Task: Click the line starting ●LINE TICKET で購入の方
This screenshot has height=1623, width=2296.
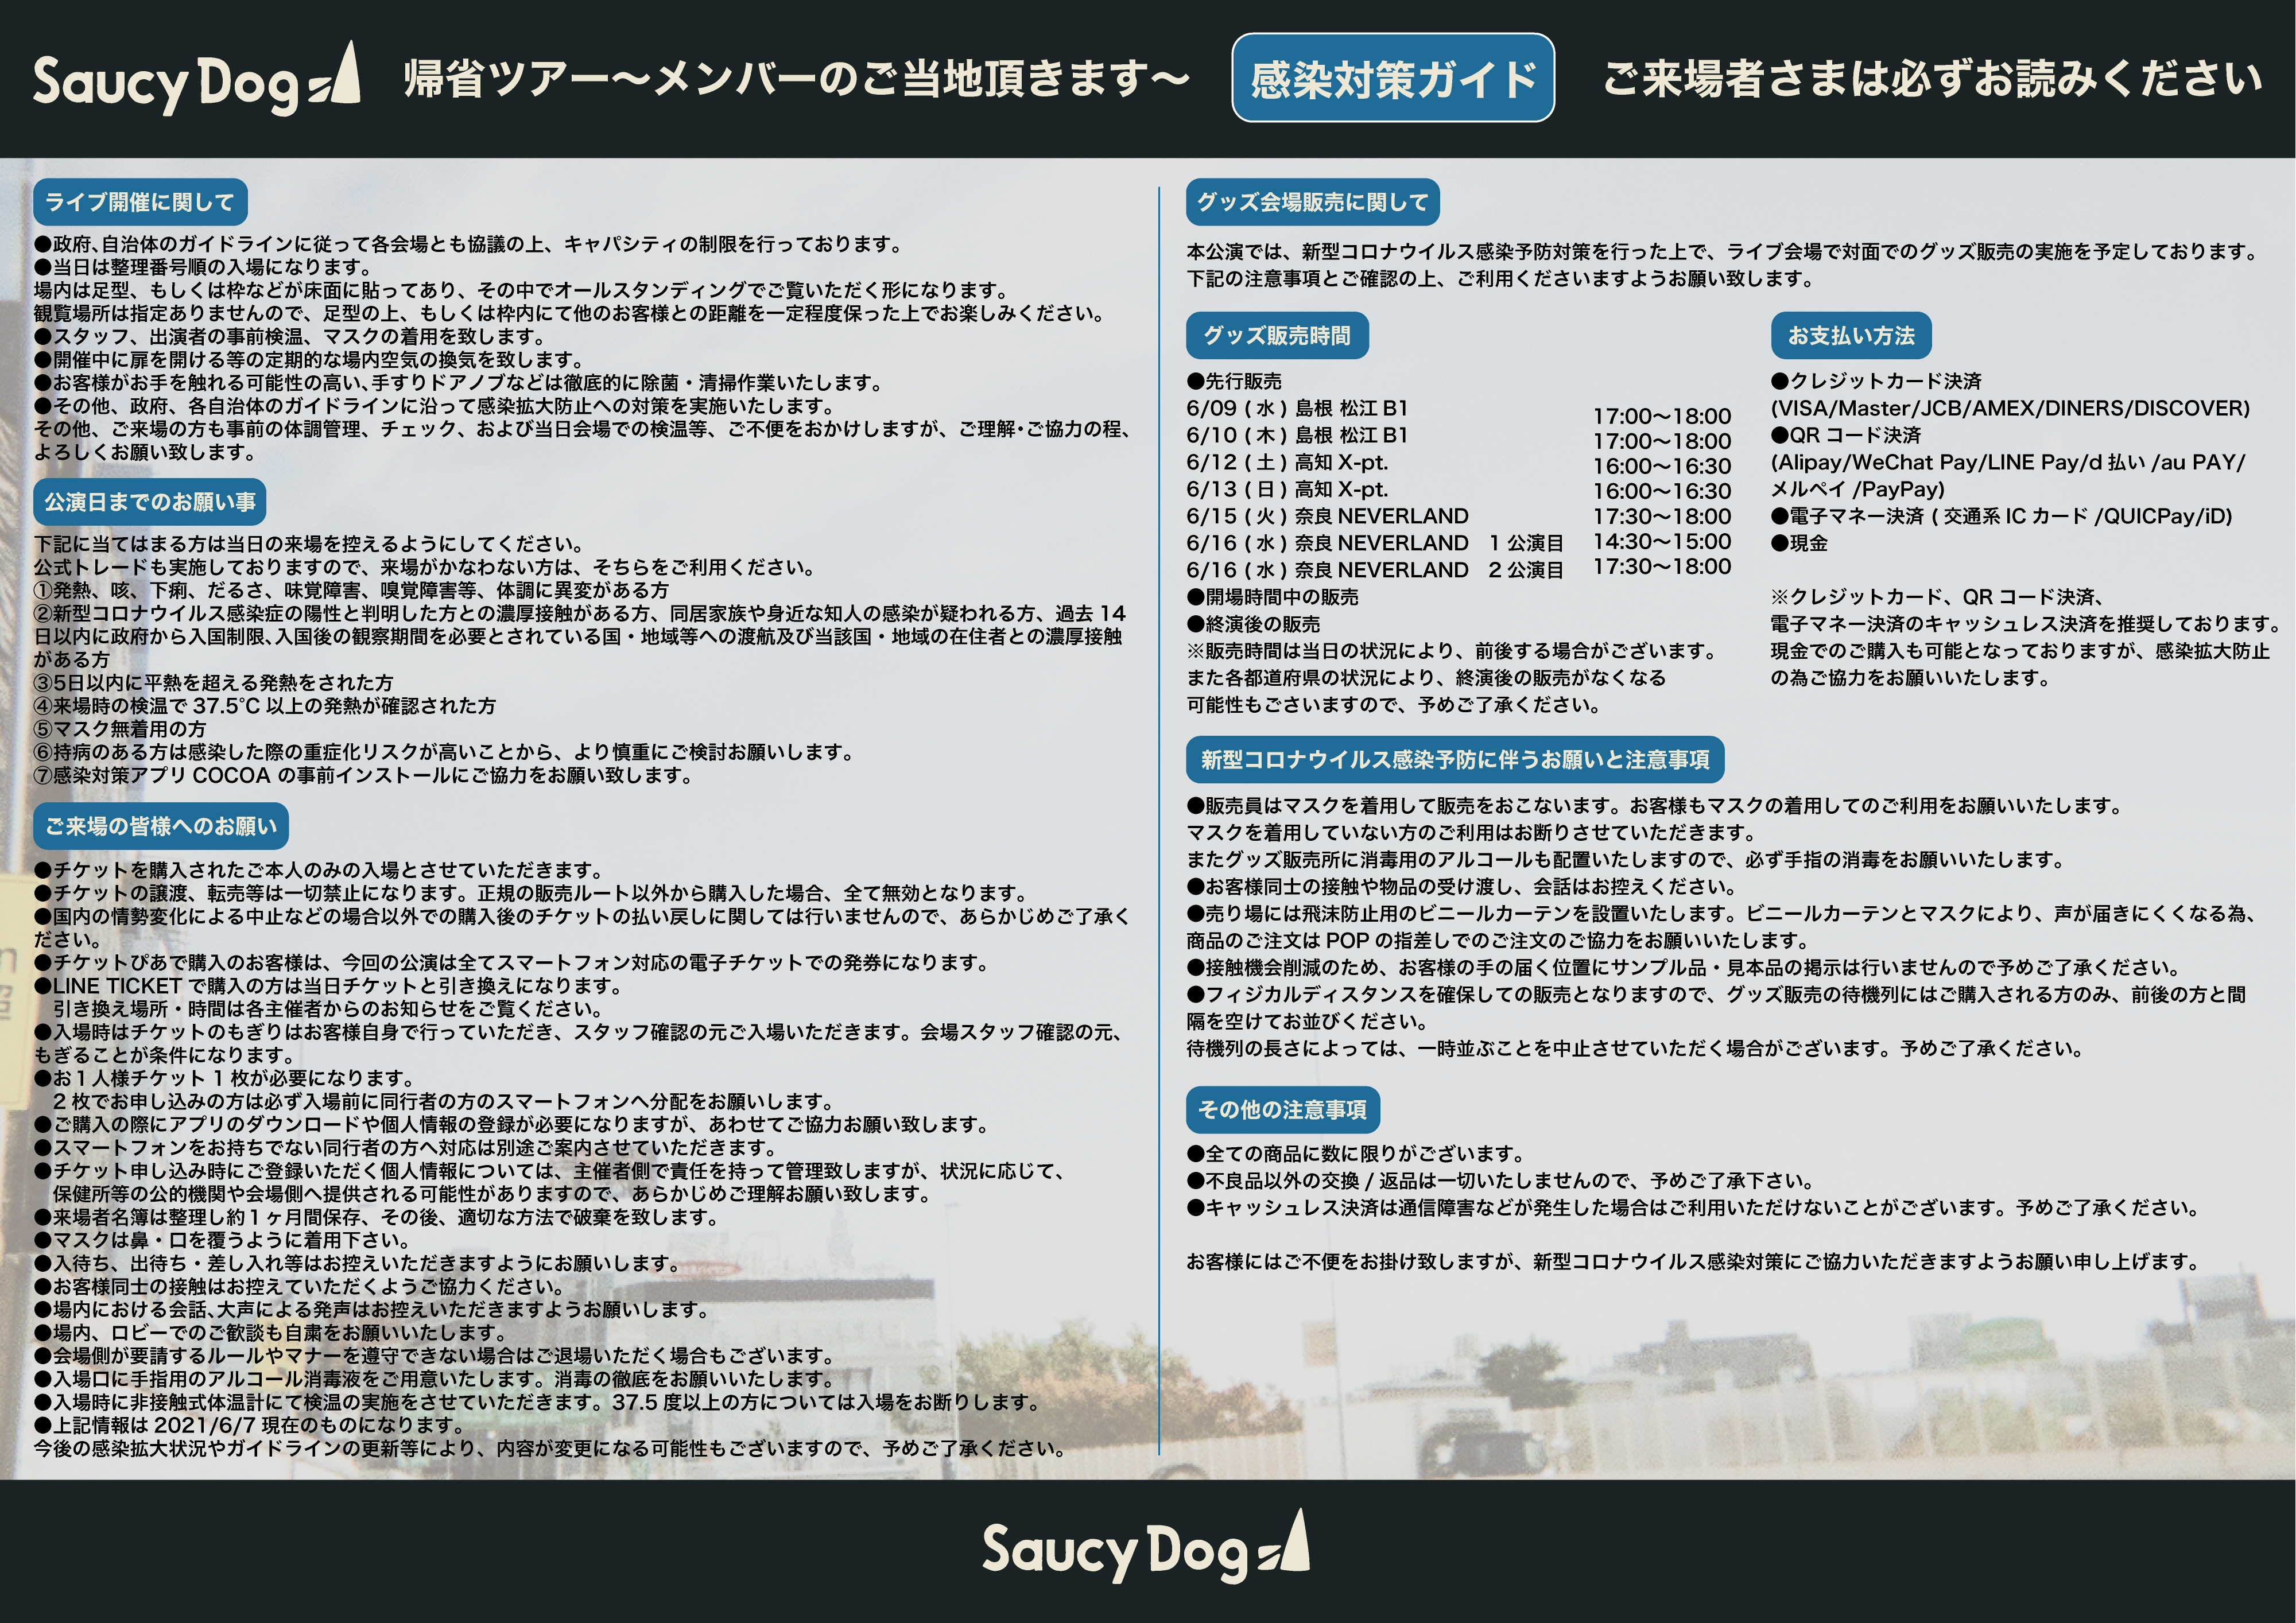Action: tap(327, 986)
